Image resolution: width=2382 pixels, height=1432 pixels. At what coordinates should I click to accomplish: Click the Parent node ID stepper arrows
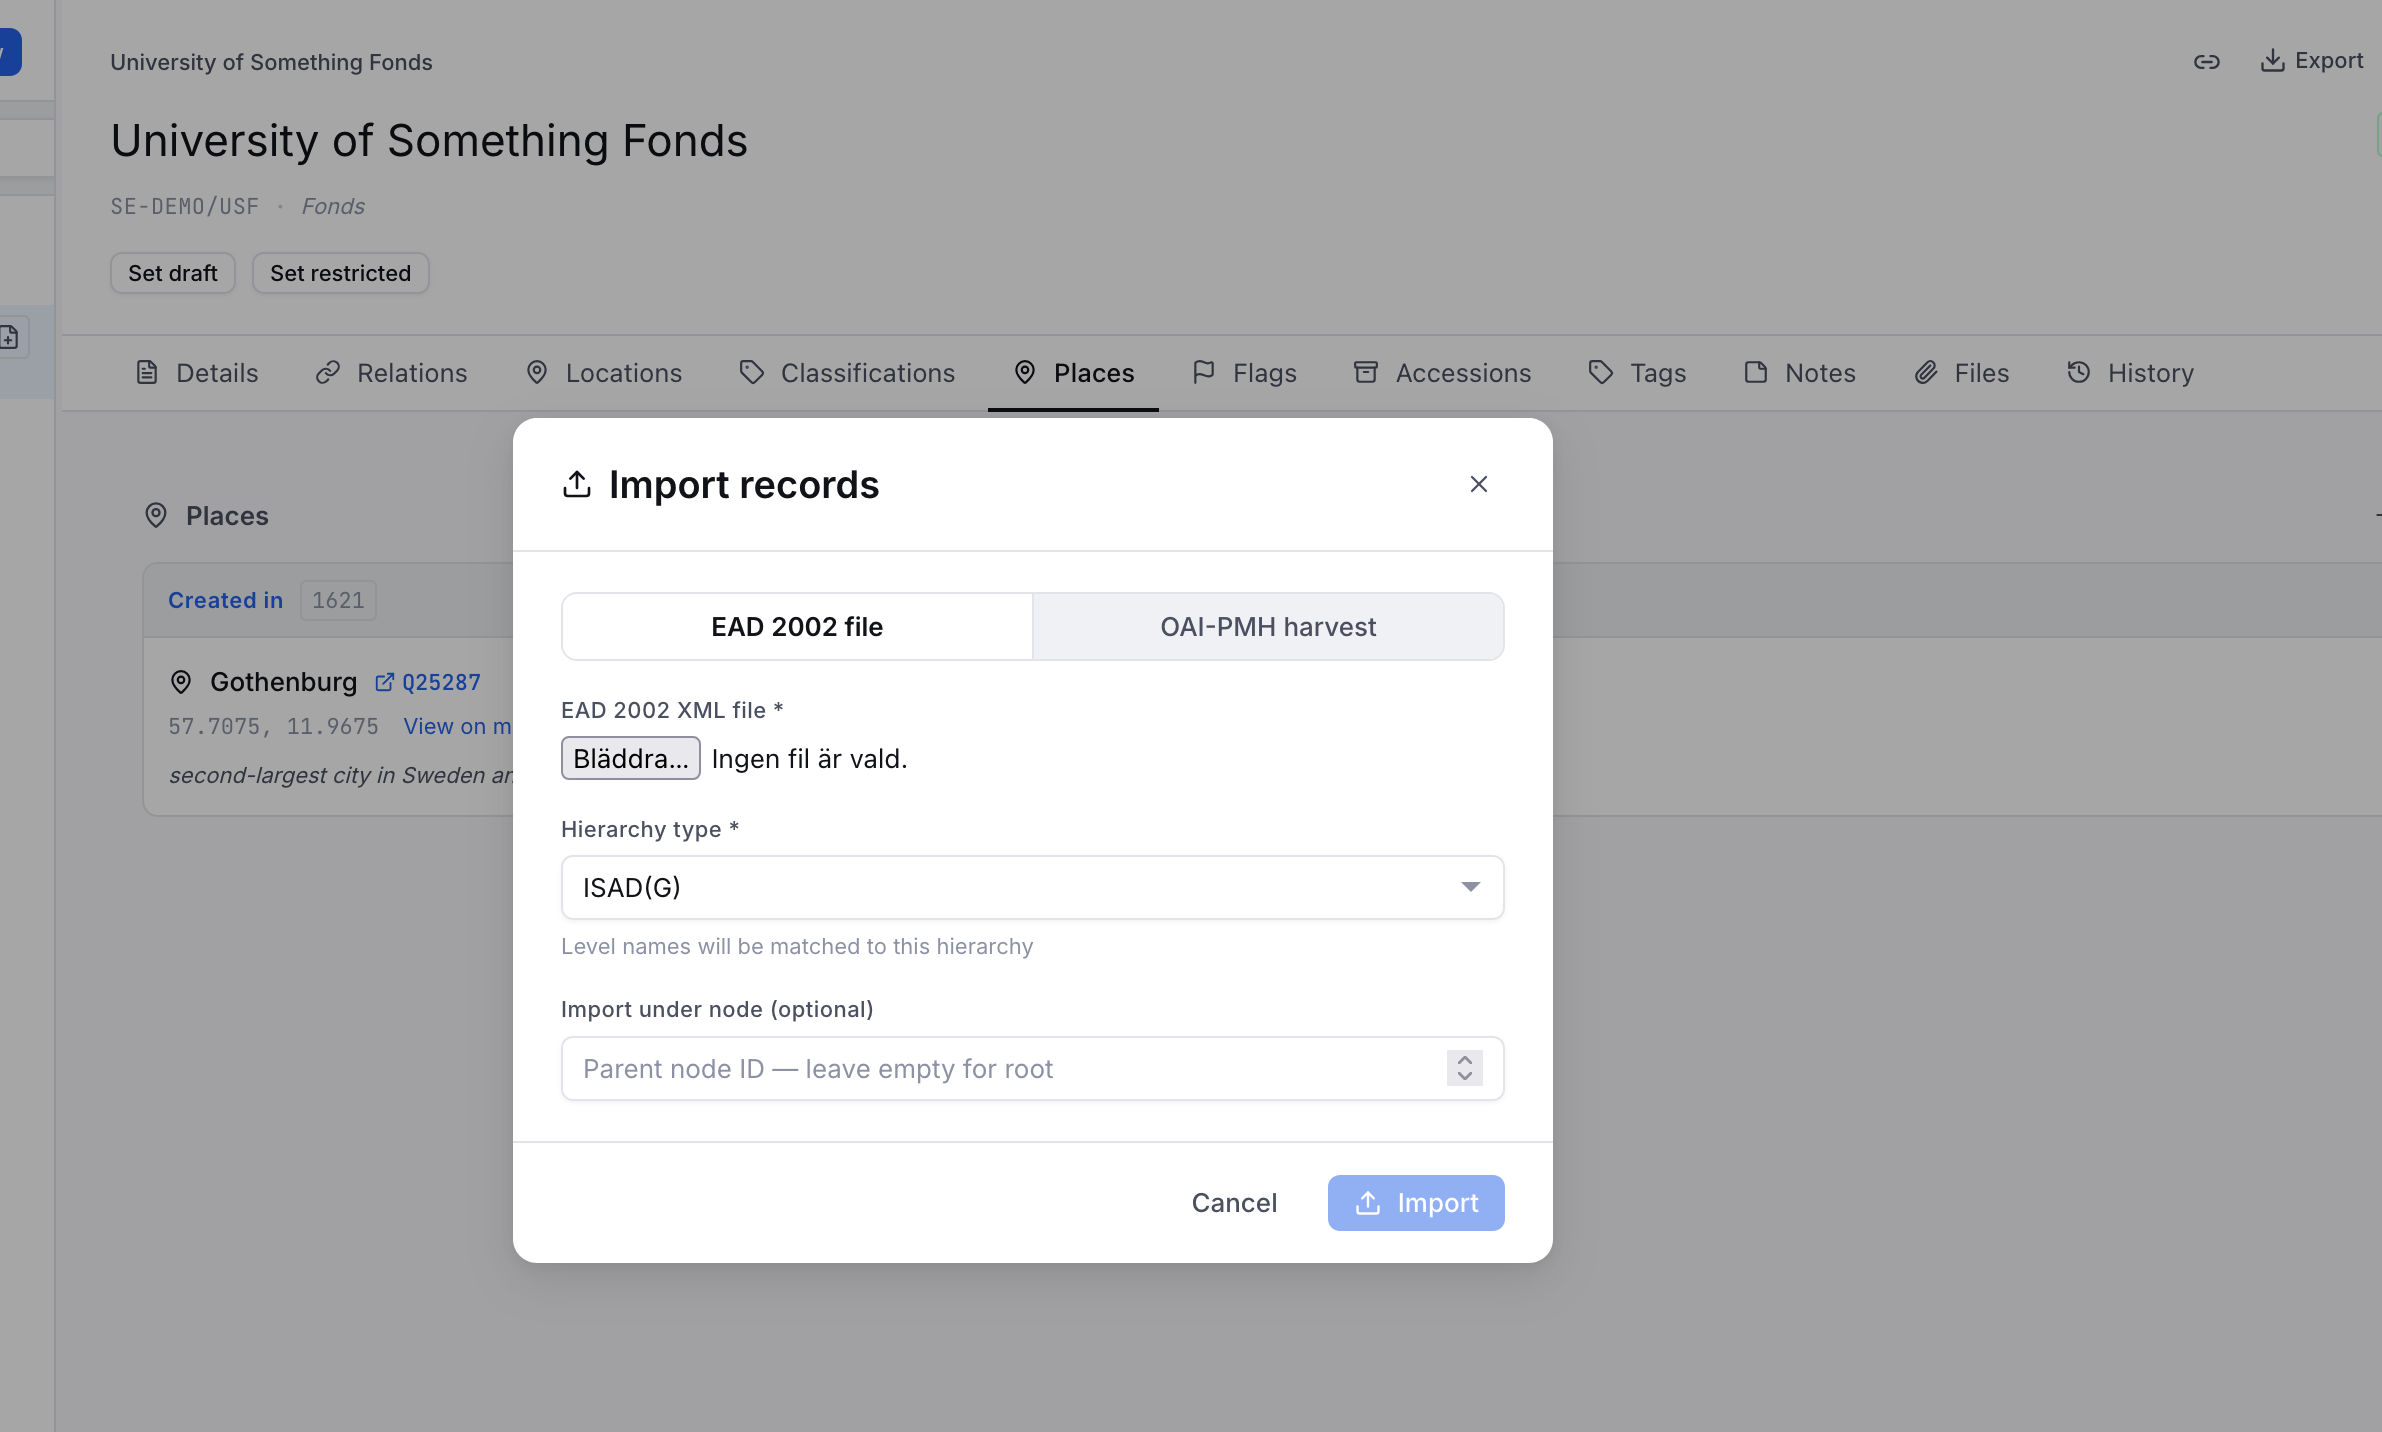tap(1464, 1068)
